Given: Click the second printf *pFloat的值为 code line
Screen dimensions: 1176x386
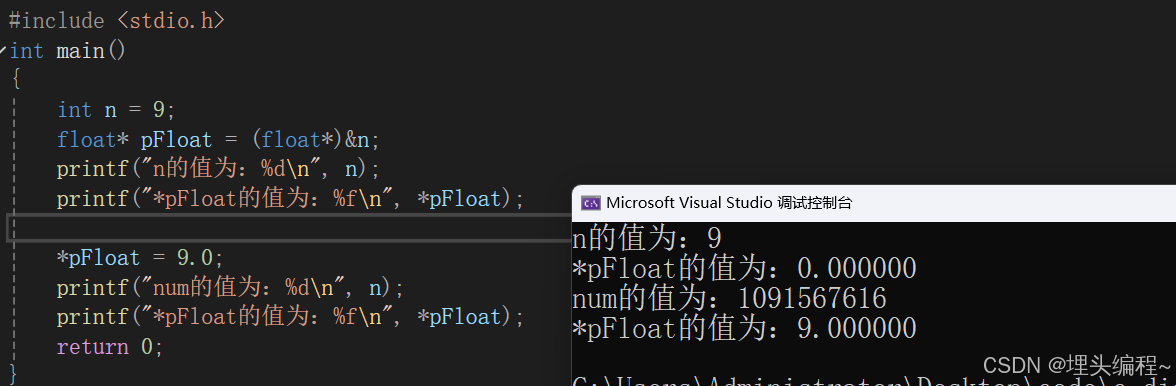Looking at the screenshot, I should pos(290,317).
